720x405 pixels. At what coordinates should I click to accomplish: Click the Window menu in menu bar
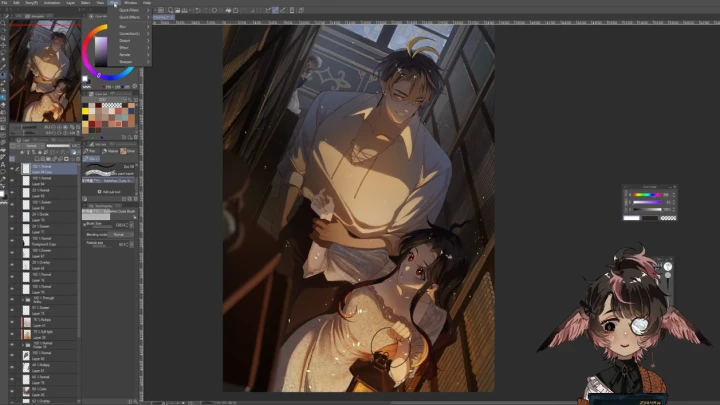click(x=130, y=3)
